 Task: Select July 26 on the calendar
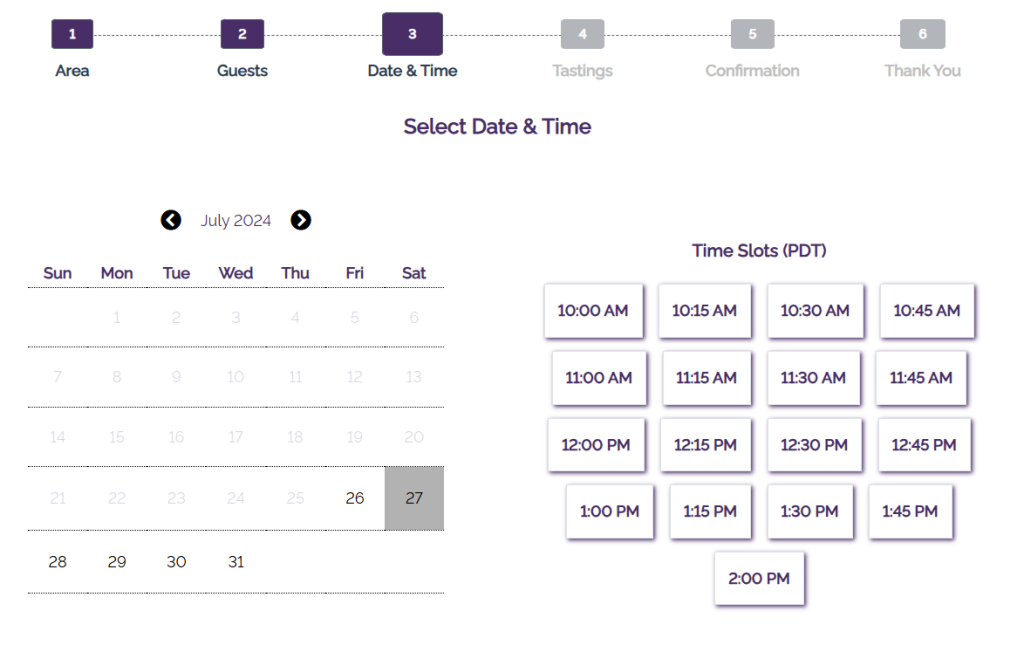pos(355,498)
